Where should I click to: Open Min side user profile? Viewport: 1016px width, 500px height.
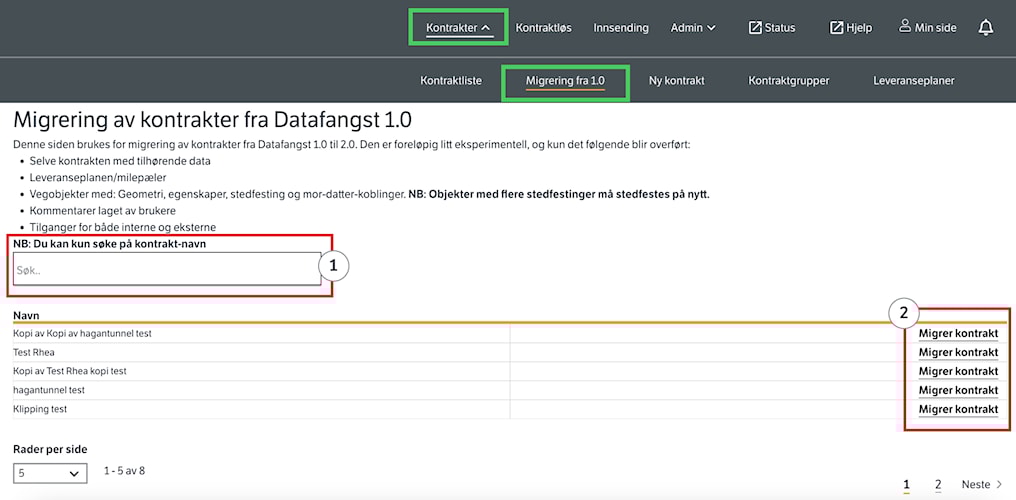click(927, 28)
